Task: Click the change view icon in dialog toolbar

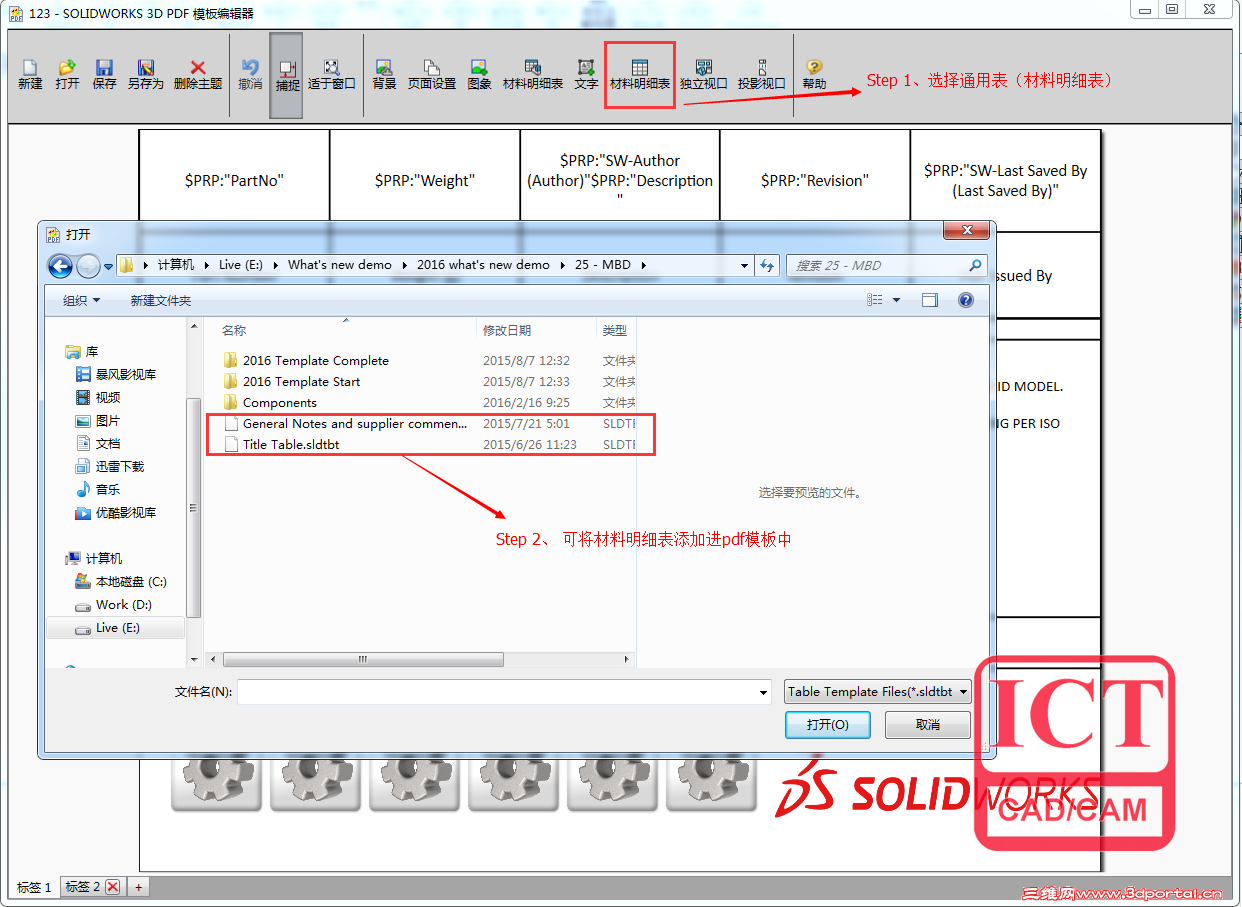Action: pos(875,300)
